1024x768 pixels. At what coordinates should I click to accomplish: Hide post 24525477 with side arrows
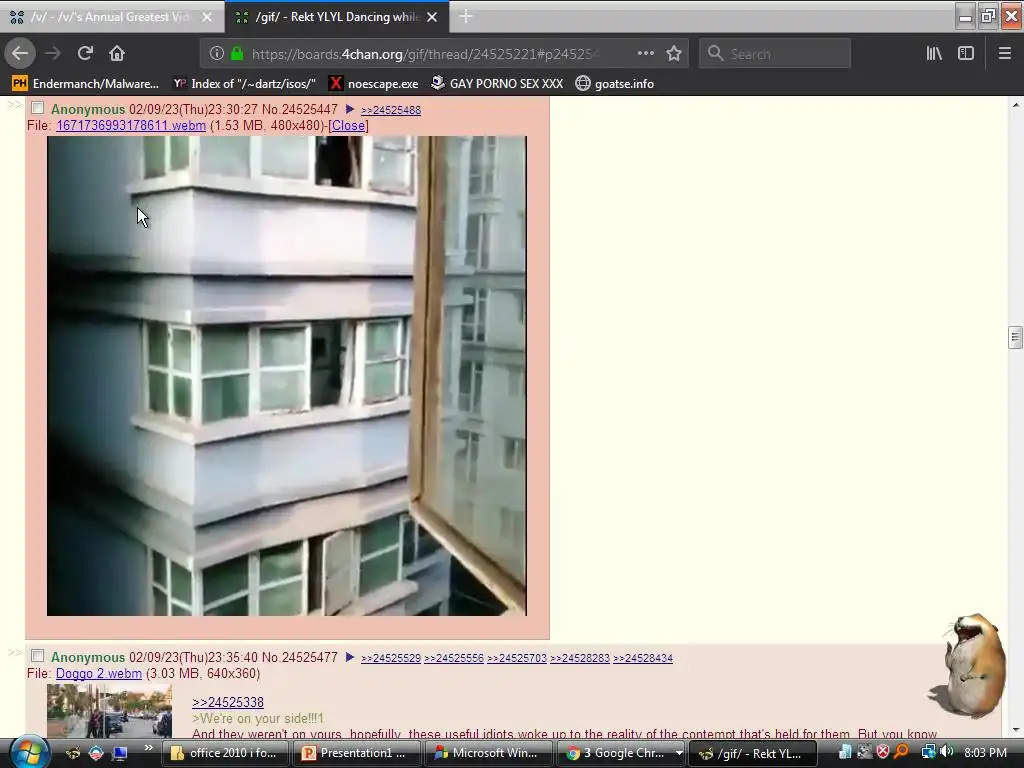point(14,652)
